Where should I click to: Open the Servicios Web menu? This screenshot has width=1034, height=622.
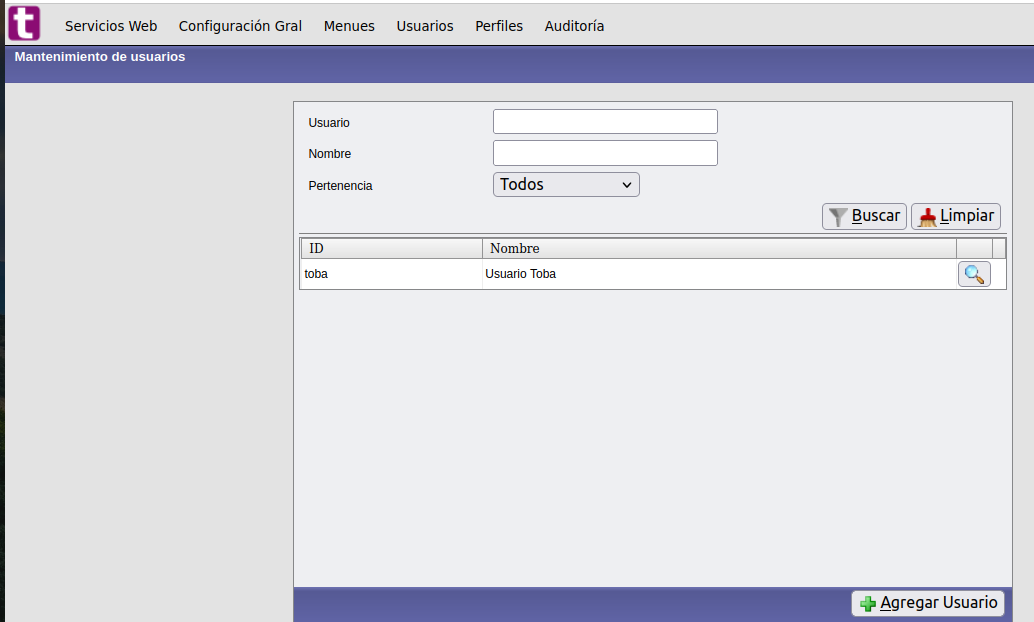(x=111, y=26)
